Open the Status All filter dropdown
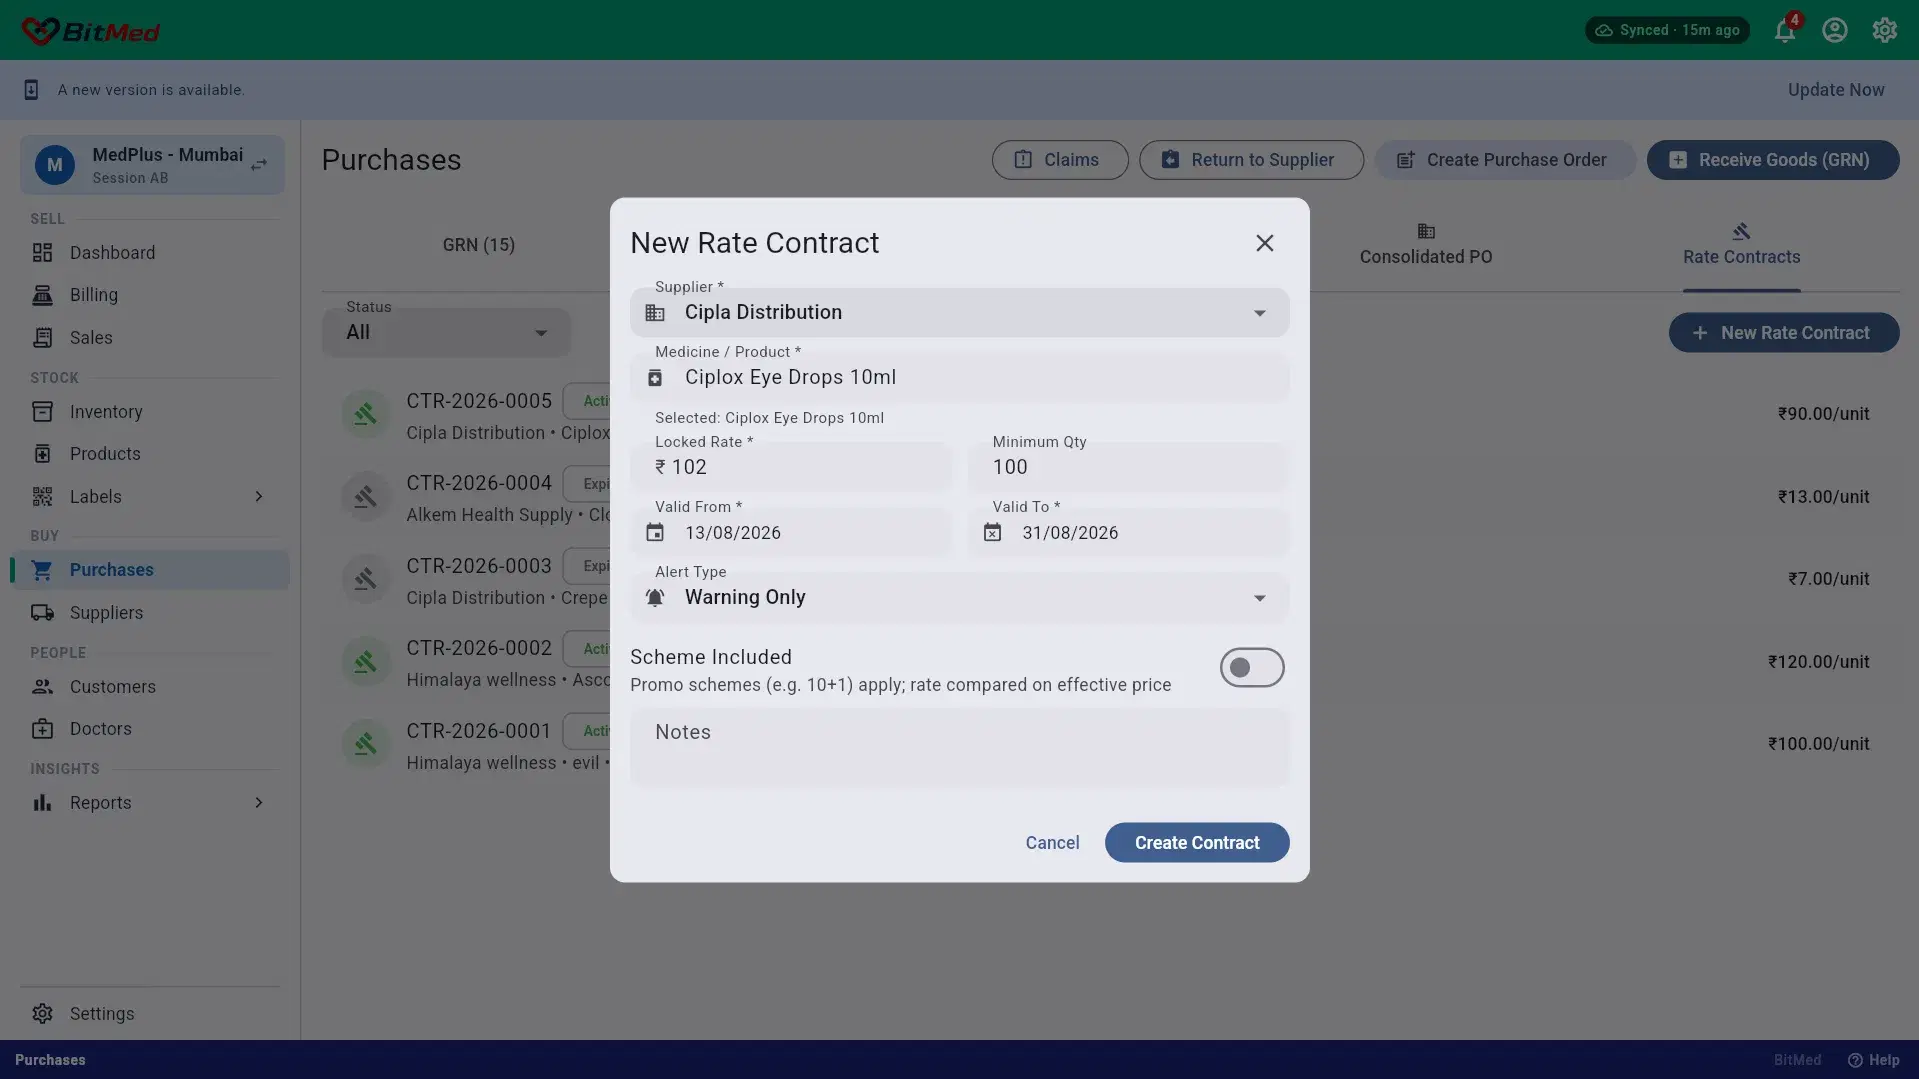1919x1079 pixels. (x=446, y=332)
